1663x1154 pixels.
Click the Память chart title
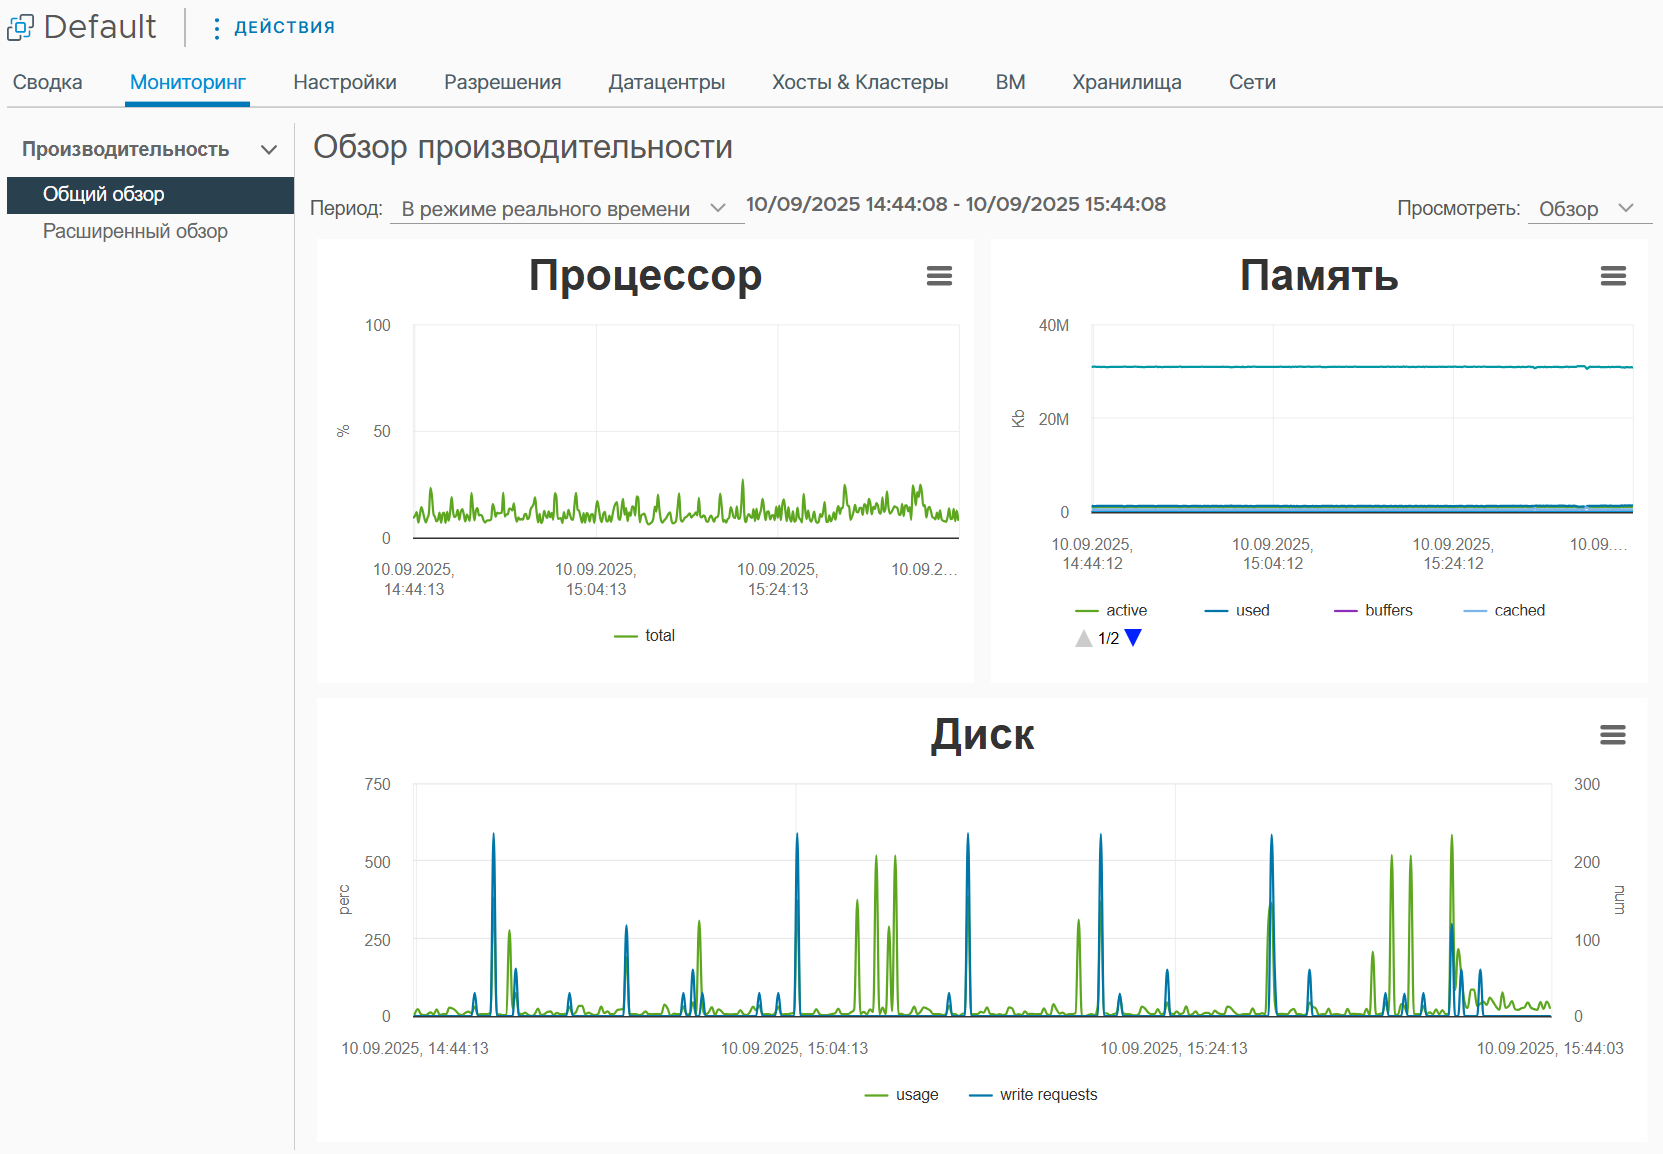(1319, 275)
